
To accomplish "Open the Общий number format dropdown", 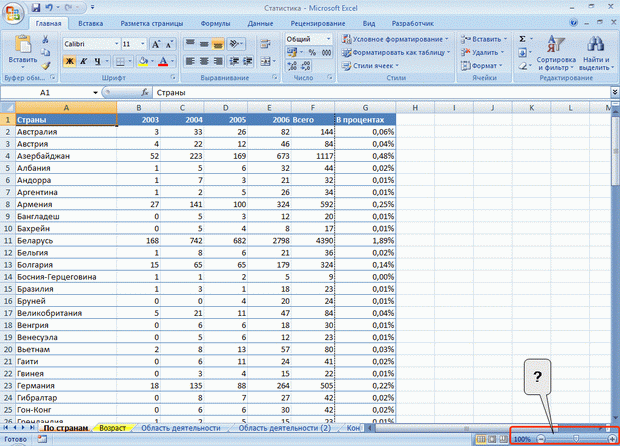I will click(x=328, y=39).
